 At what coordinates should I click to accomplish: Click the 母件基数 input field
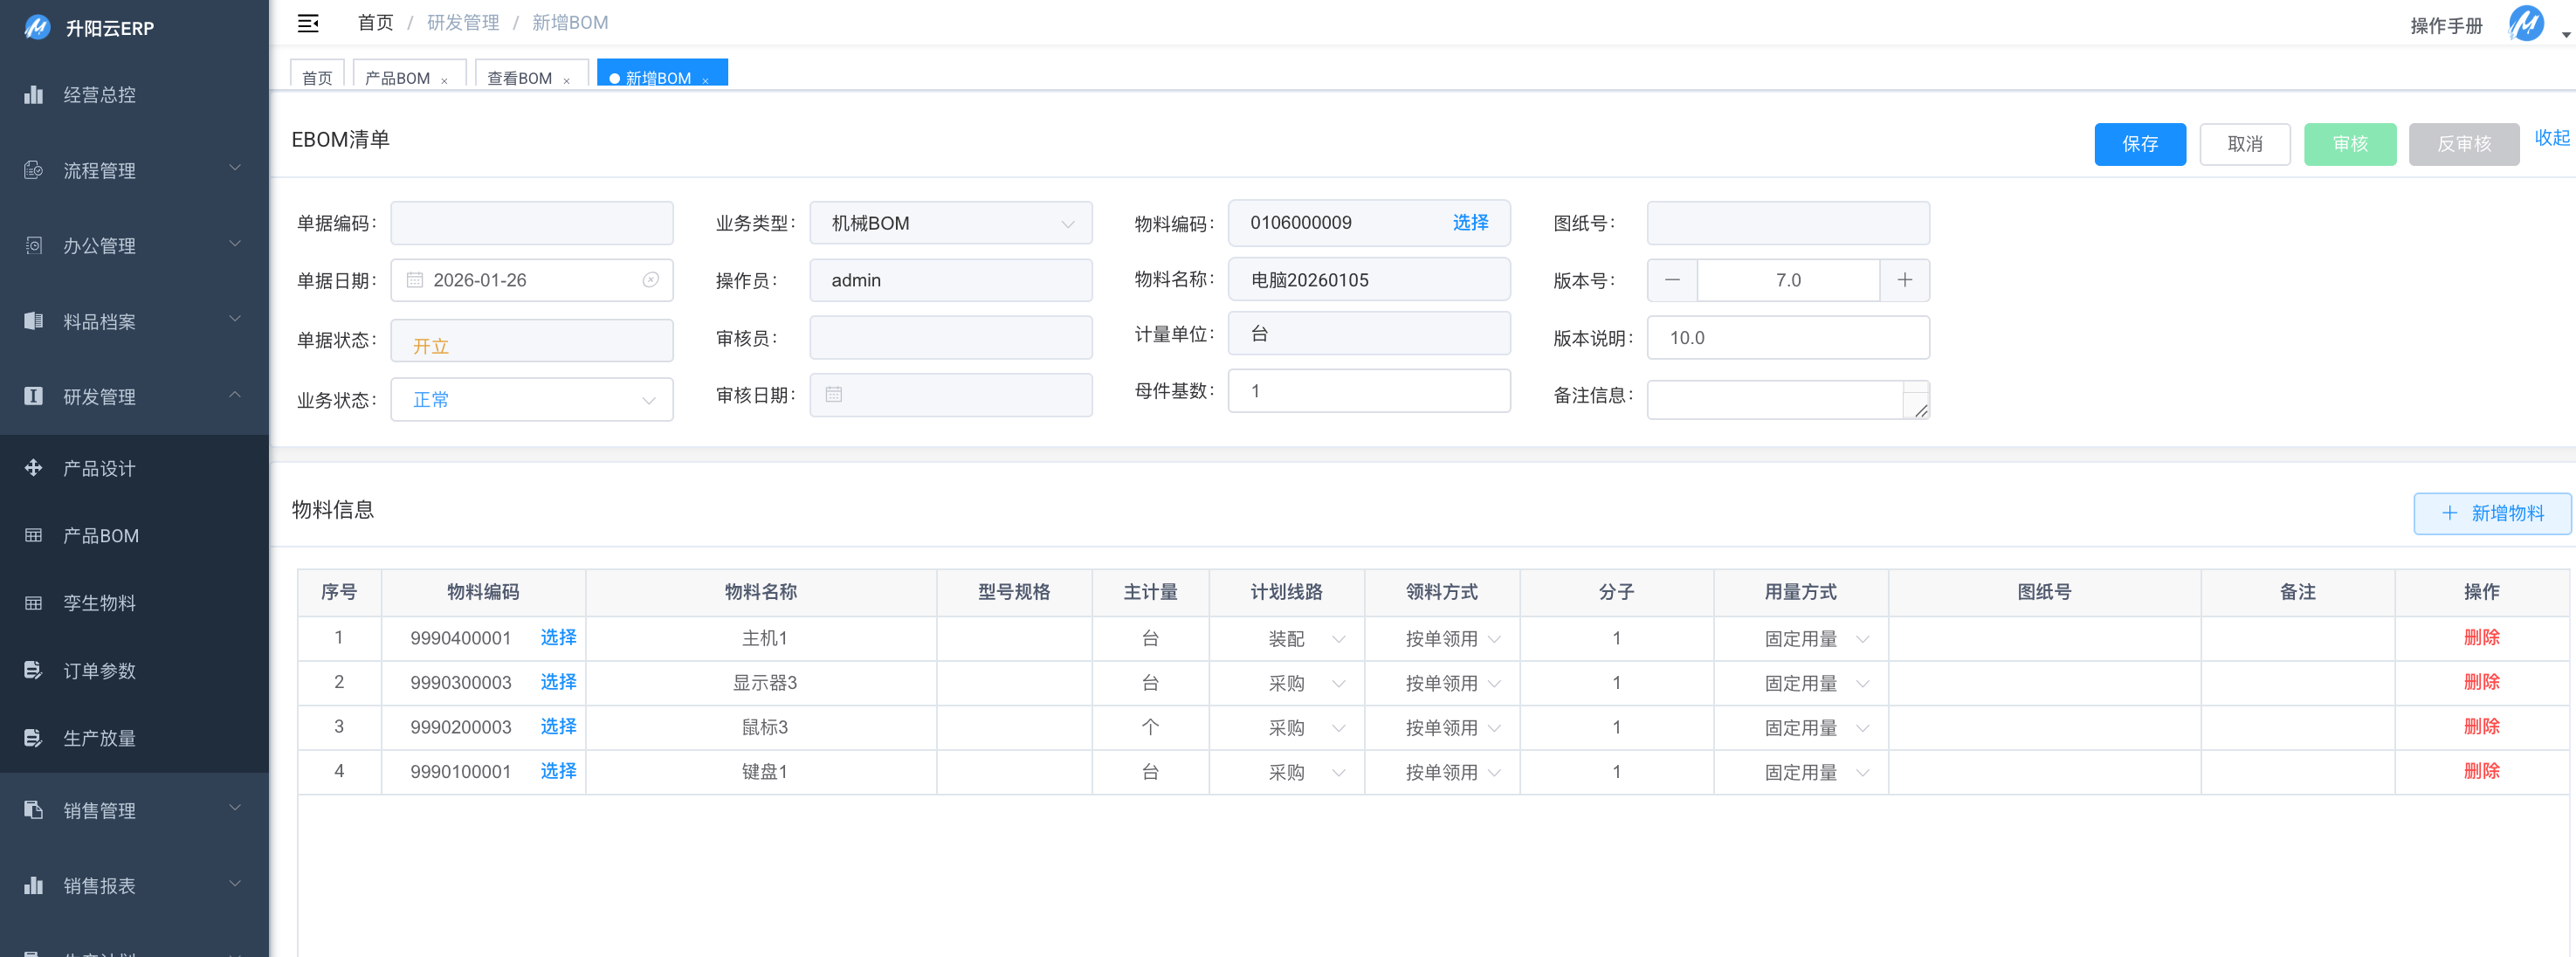[x=1368, y=391]
